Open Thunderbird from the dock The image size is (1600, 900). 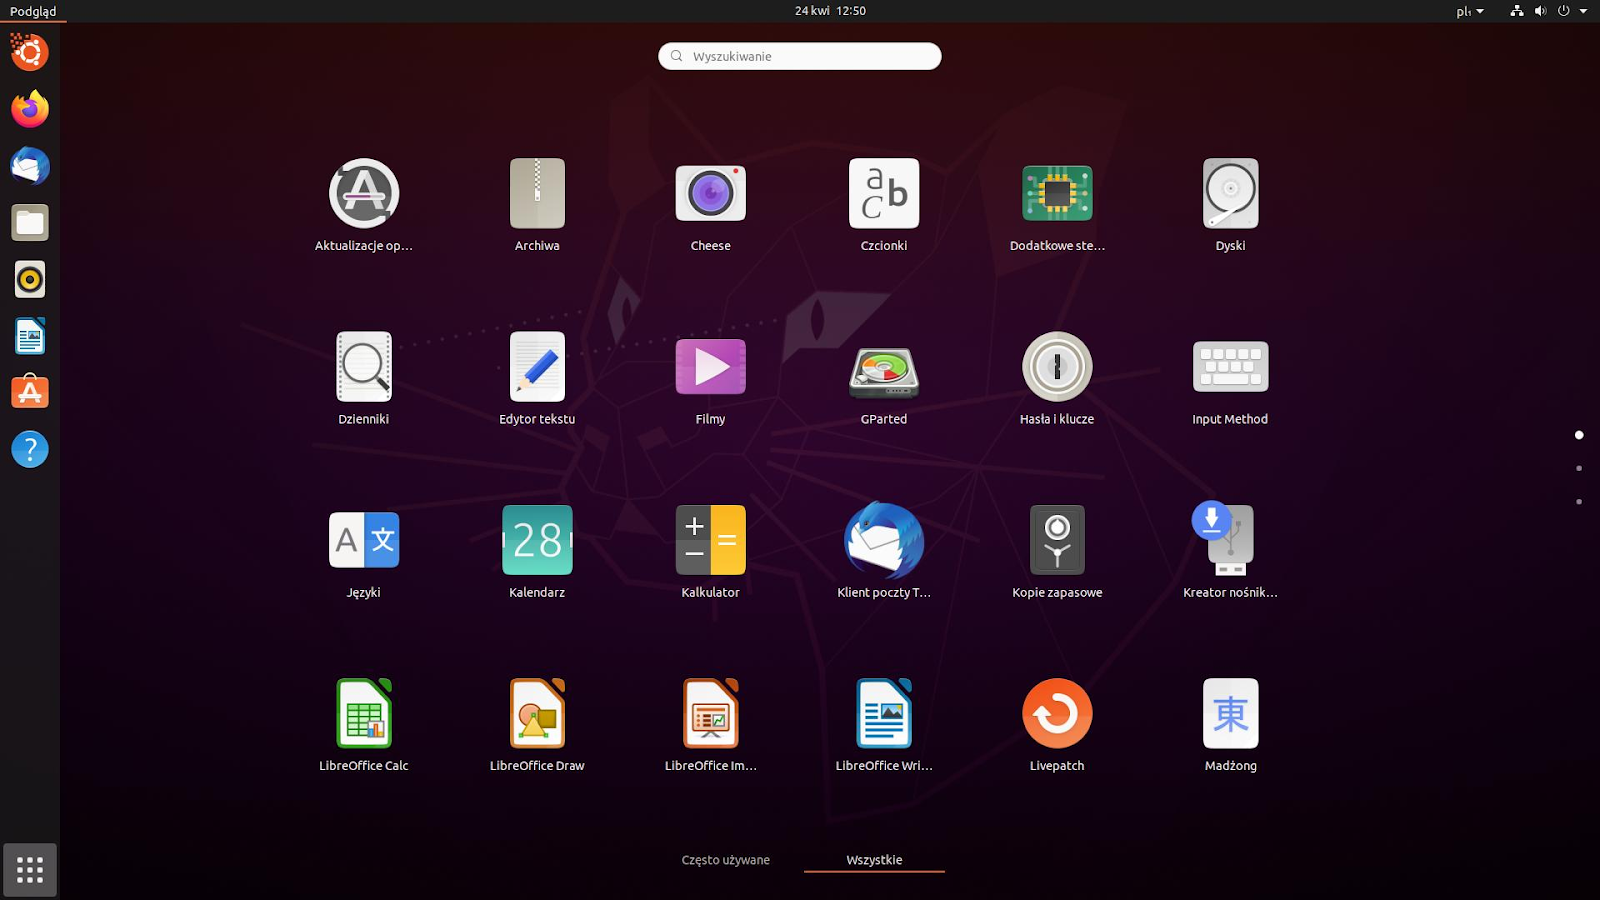point(30,166)
